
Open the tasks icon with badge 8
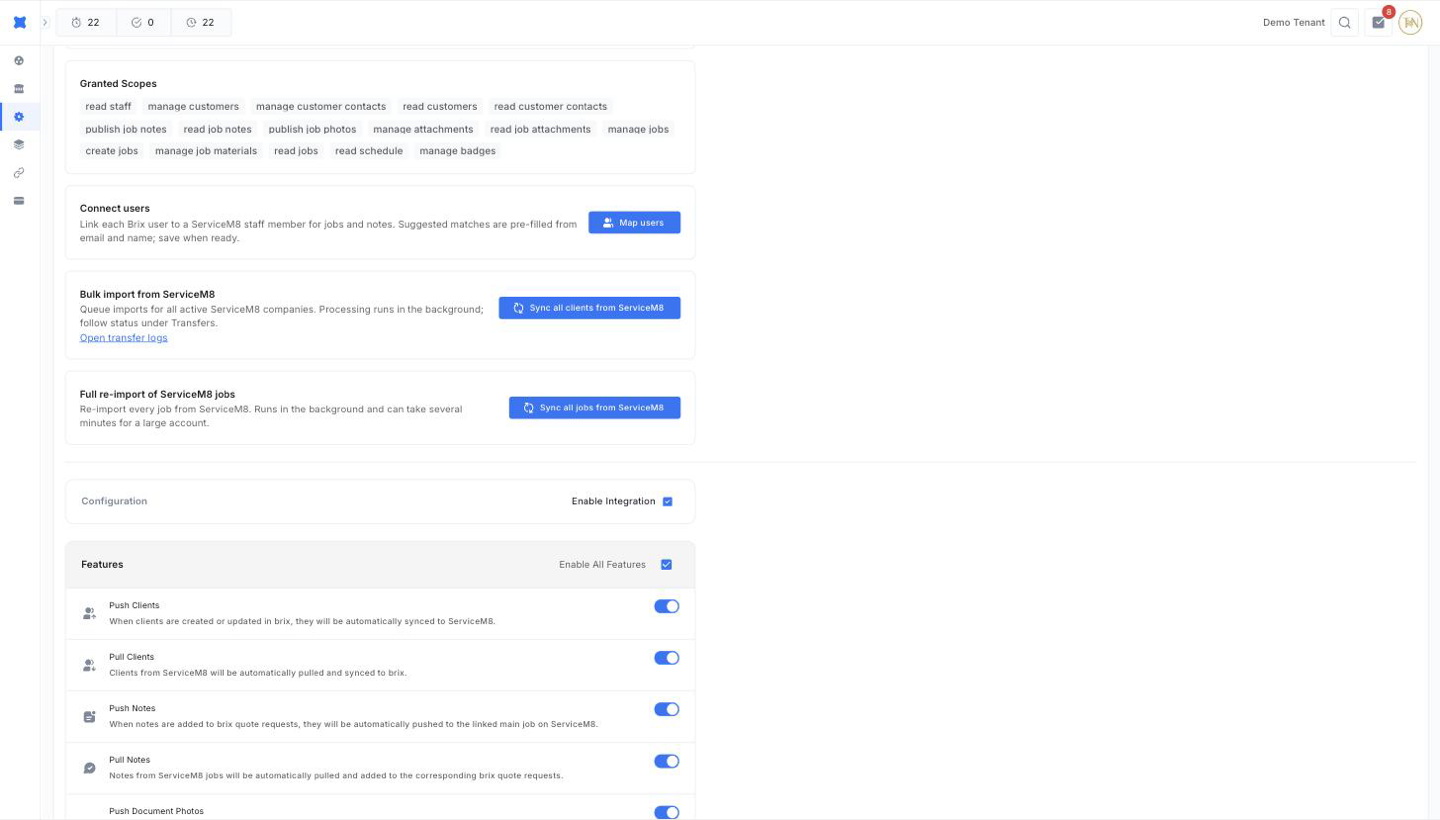[x=1379, y=23]
